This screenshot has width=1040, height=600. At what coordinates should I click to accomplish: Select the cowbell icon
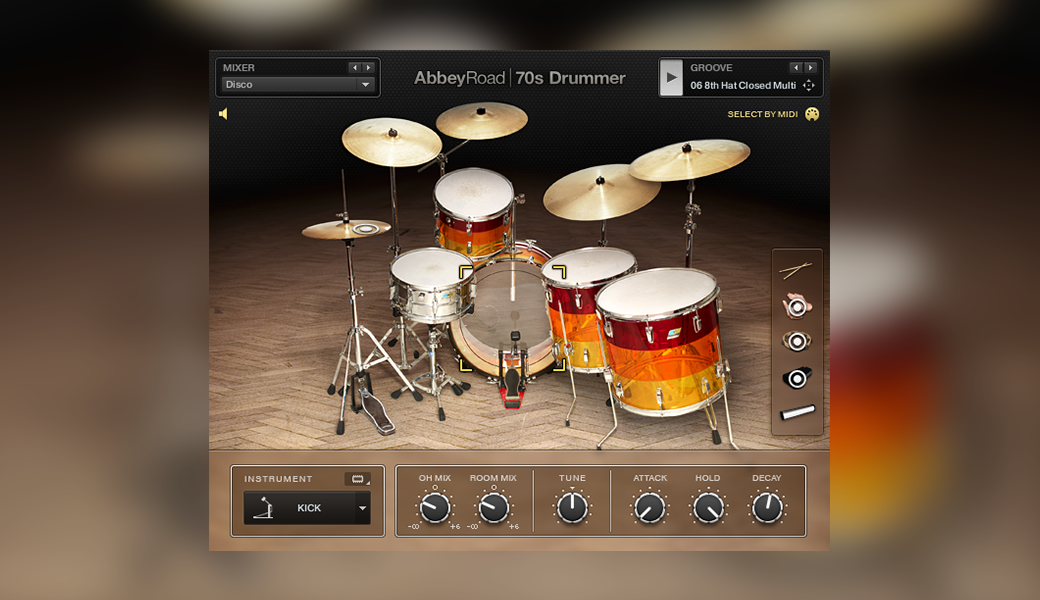(797, 378)
